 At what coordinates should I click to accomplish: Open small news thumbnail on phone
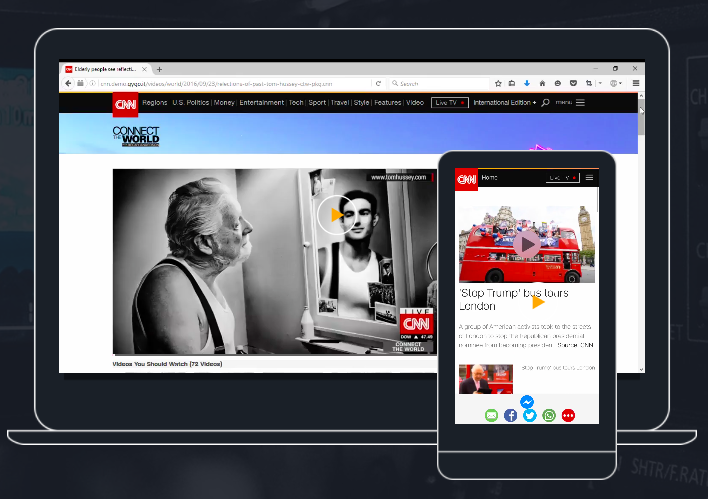pyautogui.click(x=486, y=379)
